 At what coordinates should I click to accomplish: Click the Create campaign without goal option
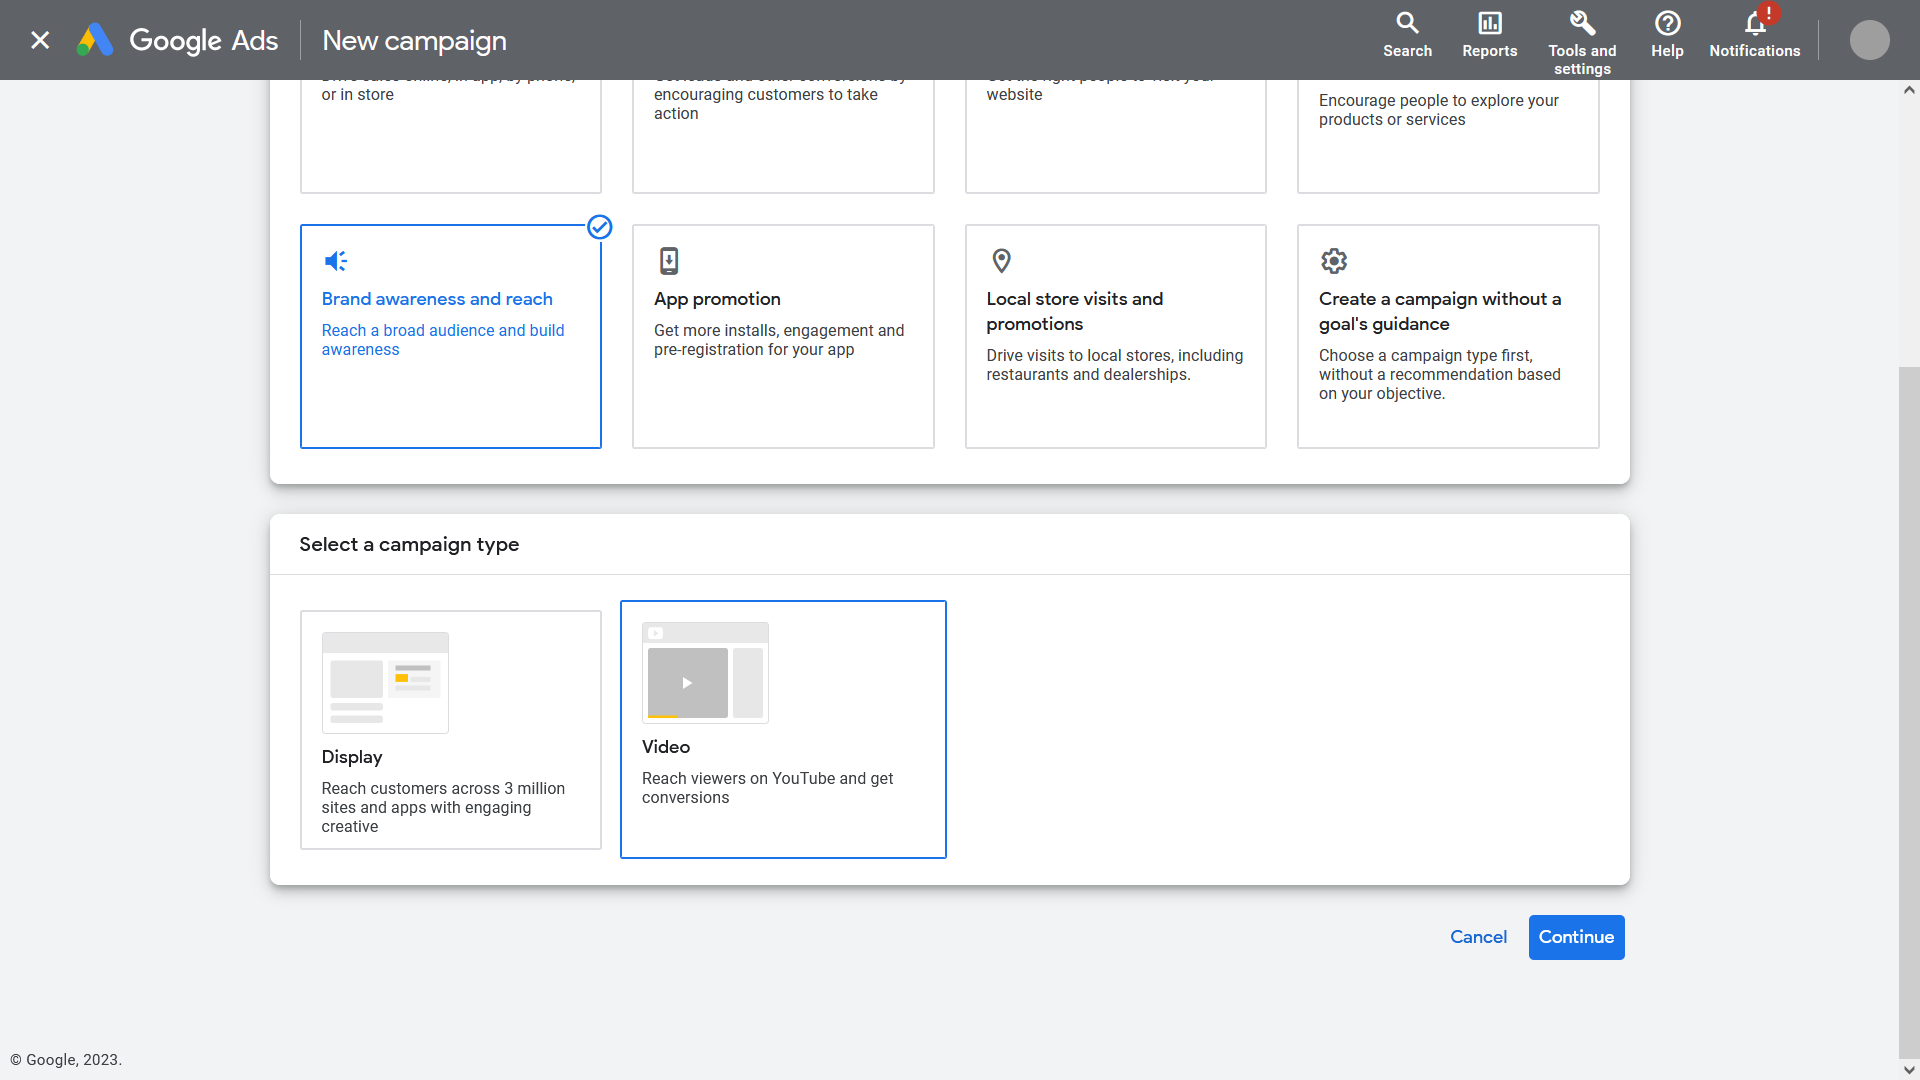(1447, 335)
